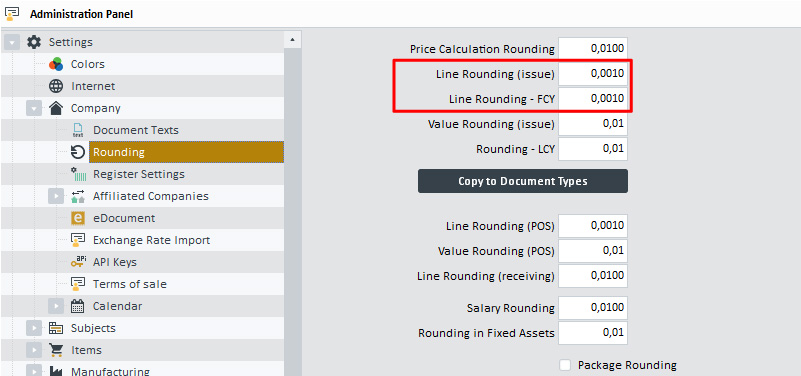Image resolution: width=801 pixels, height=376 pixels.
Task: Expand the Affiliated Companies node
Action: click(56, 196)
